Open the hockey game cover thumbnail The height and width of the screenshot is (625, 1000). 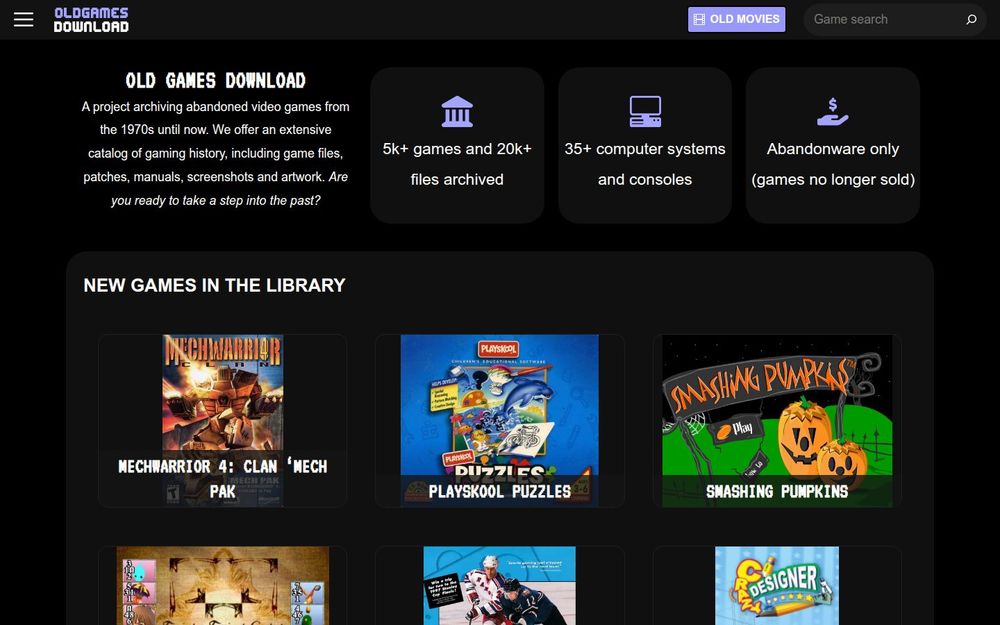click(499, 585)
